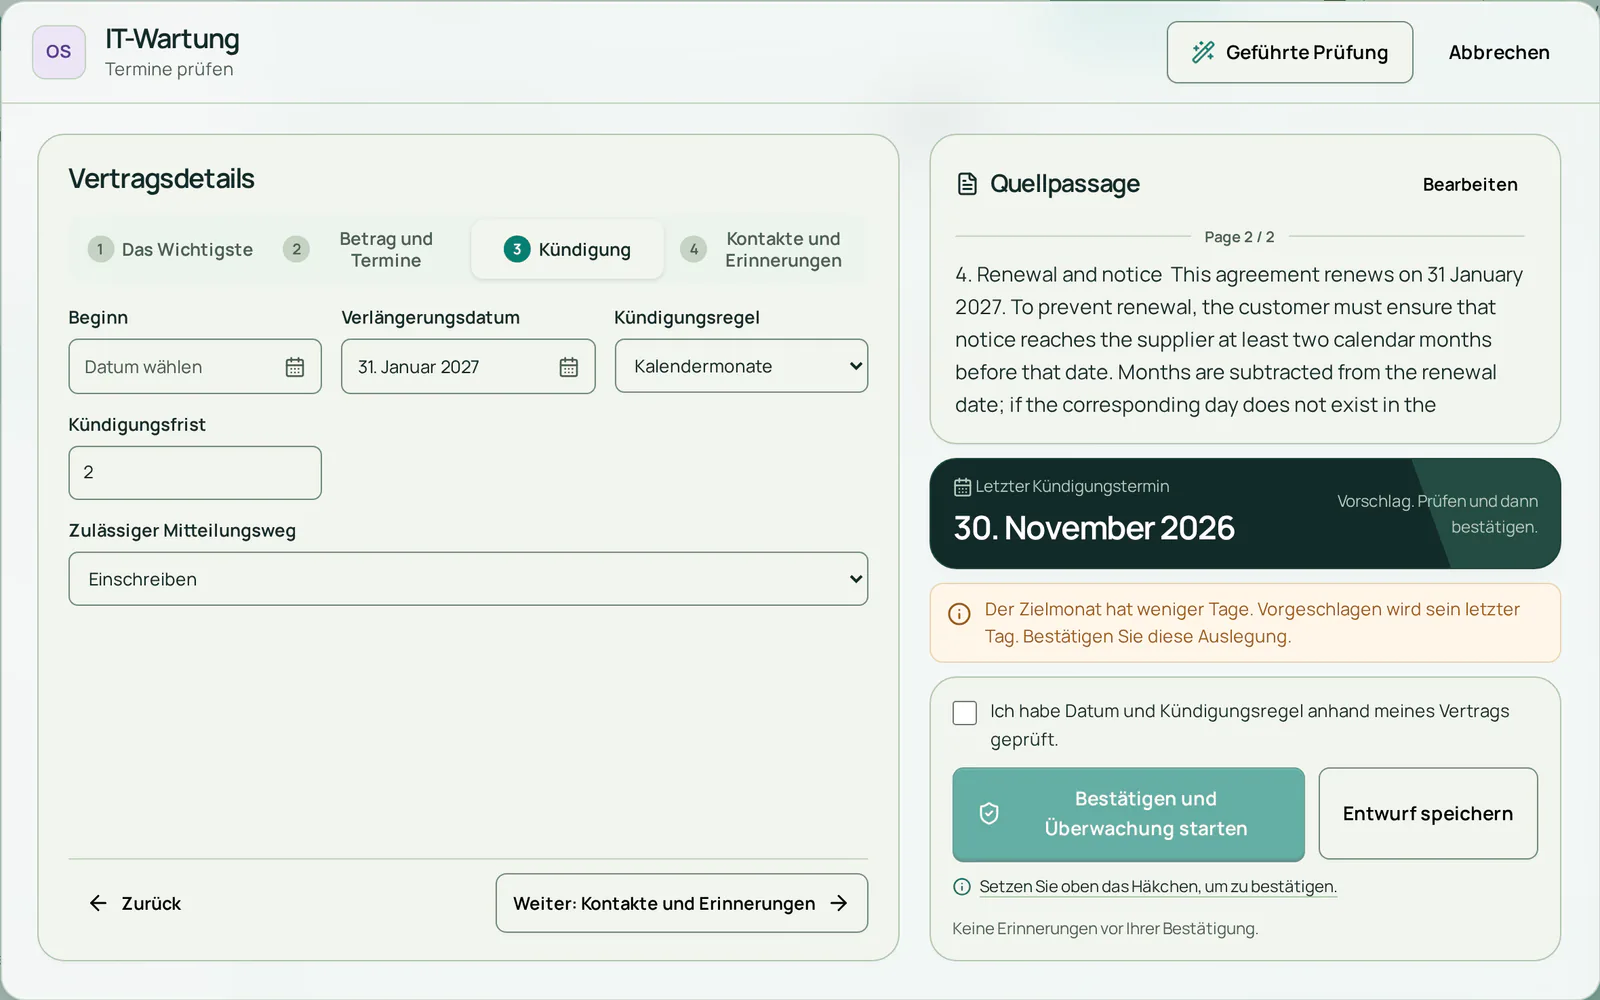
Task: Click the Beginn date input field
Action: [195, 366]
